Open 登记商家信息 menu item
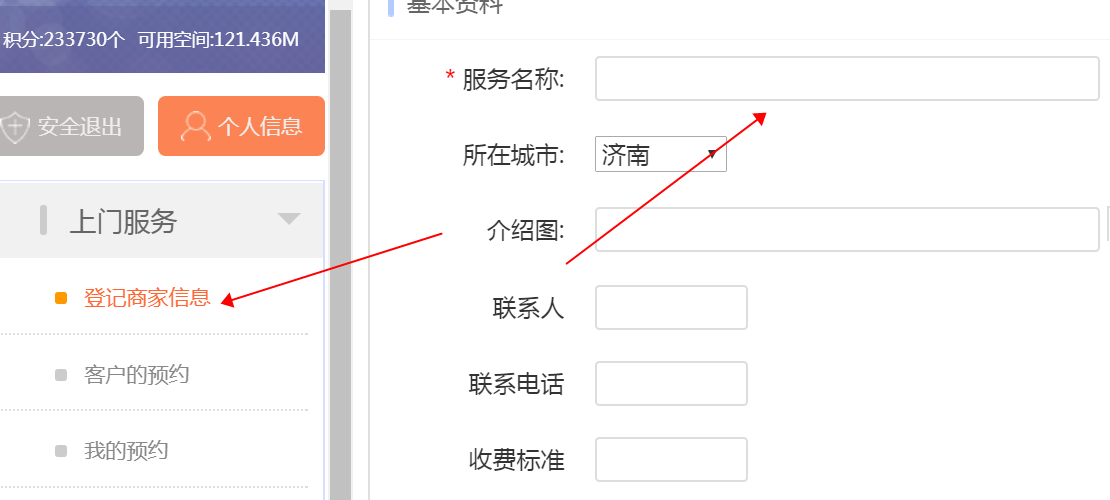 [147, 297]
